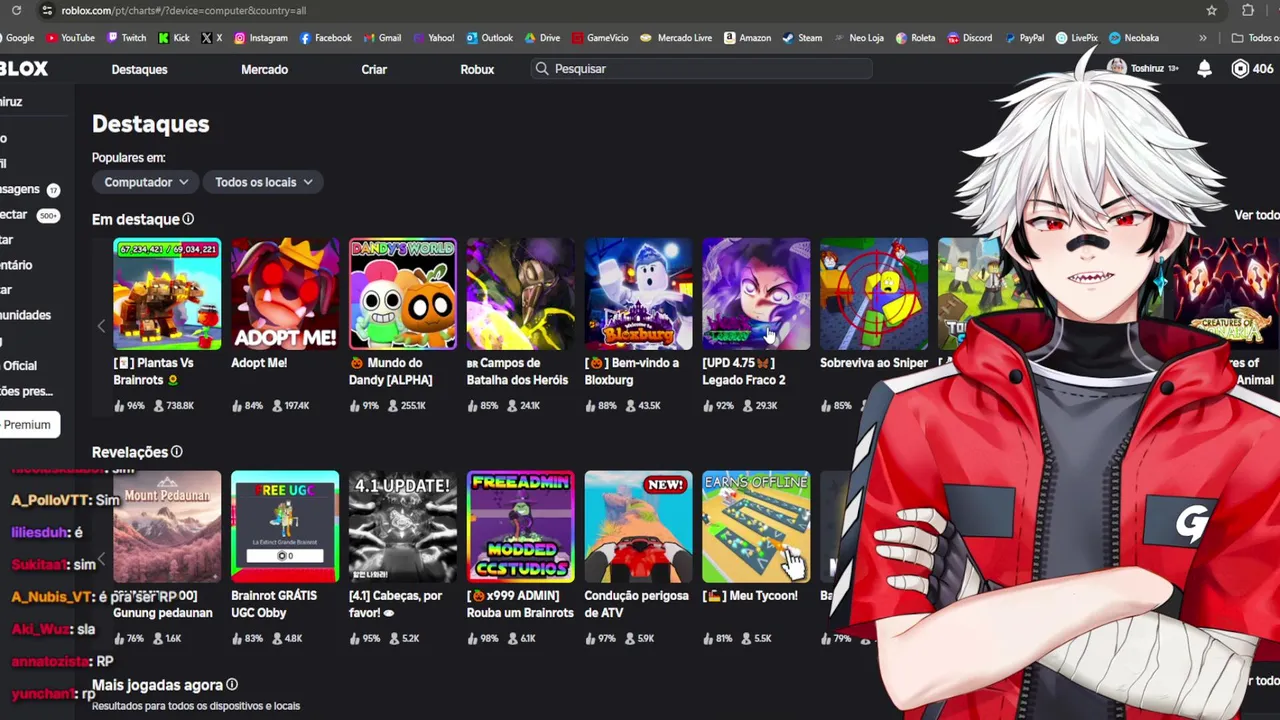Open the Toshiruz profile link
This screenshot has height=720, width=1280.
pos(1142,69)
